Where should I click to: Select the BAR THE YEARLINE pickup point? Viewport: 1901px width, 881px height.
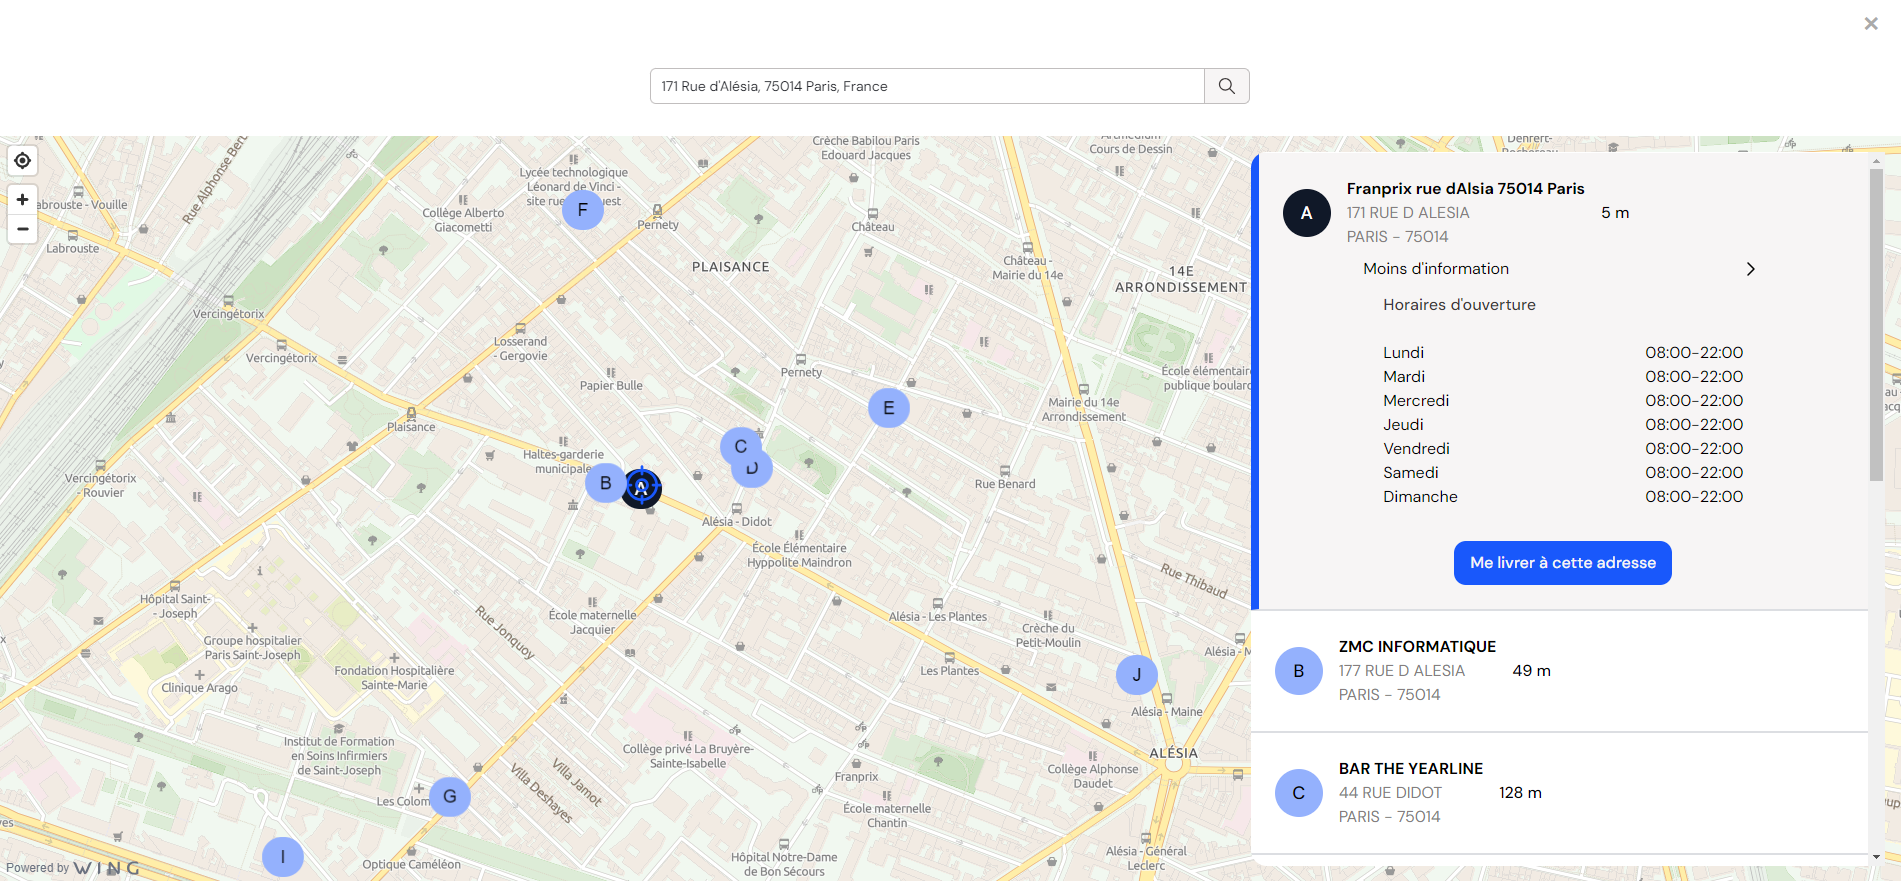[1560, 793]
